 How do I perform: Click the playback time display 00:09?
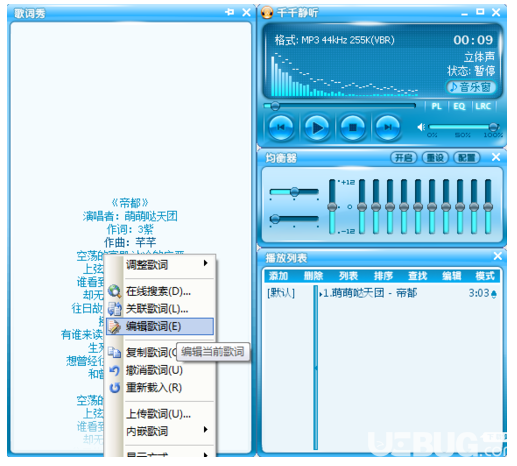tap(473, 40)
